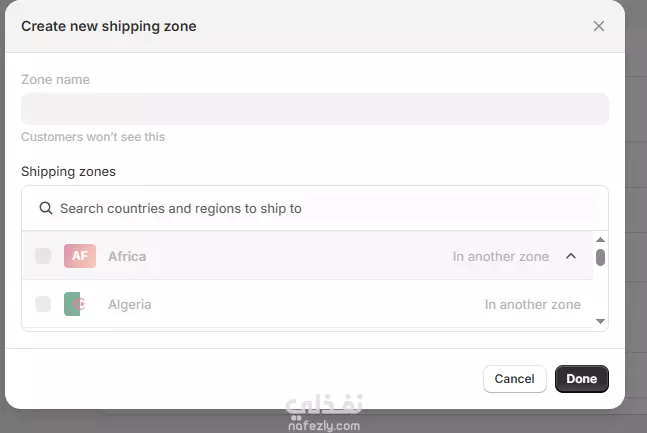Click the "Zone name" field label

(55, 80)
